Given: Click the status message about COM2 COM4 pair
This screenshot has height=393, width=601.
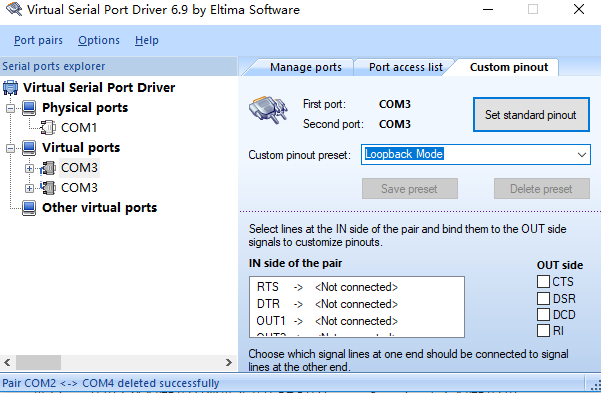Looking at the screenshot, I should (x=111, y=383).
